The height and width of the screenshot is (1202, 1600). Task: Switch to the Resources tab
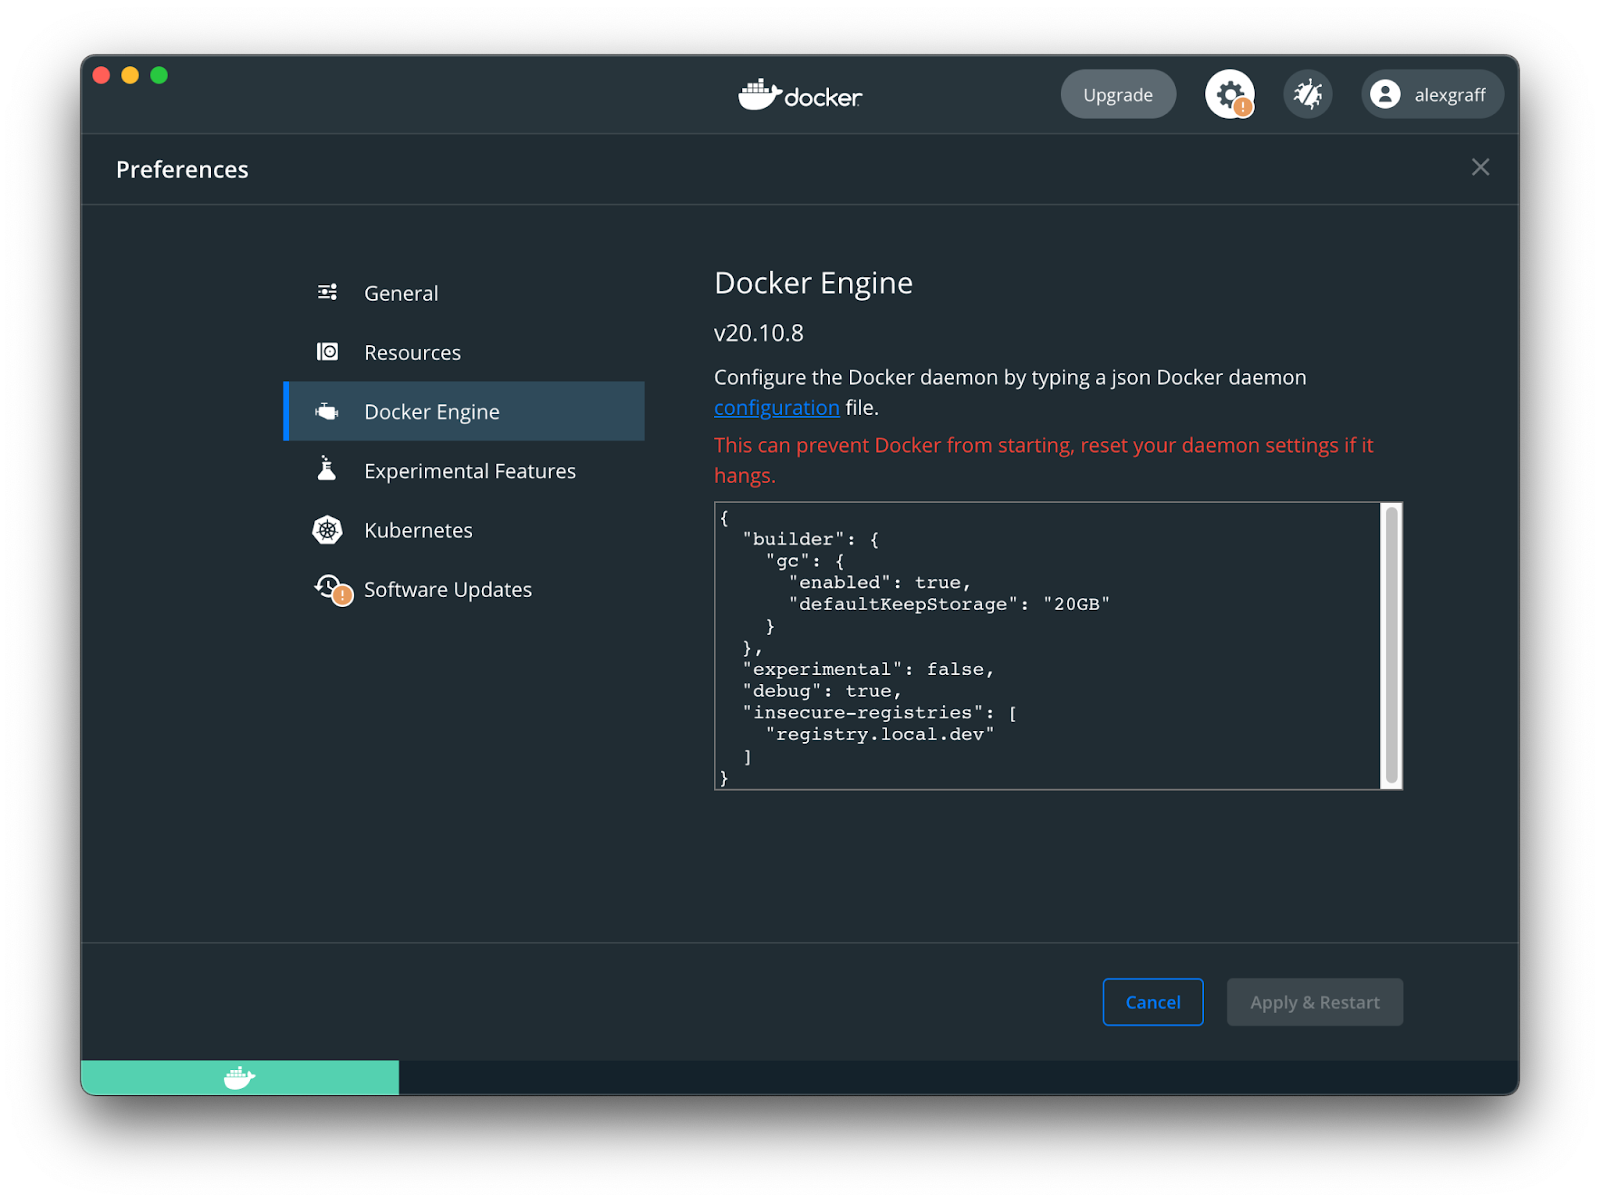point(464,352)
